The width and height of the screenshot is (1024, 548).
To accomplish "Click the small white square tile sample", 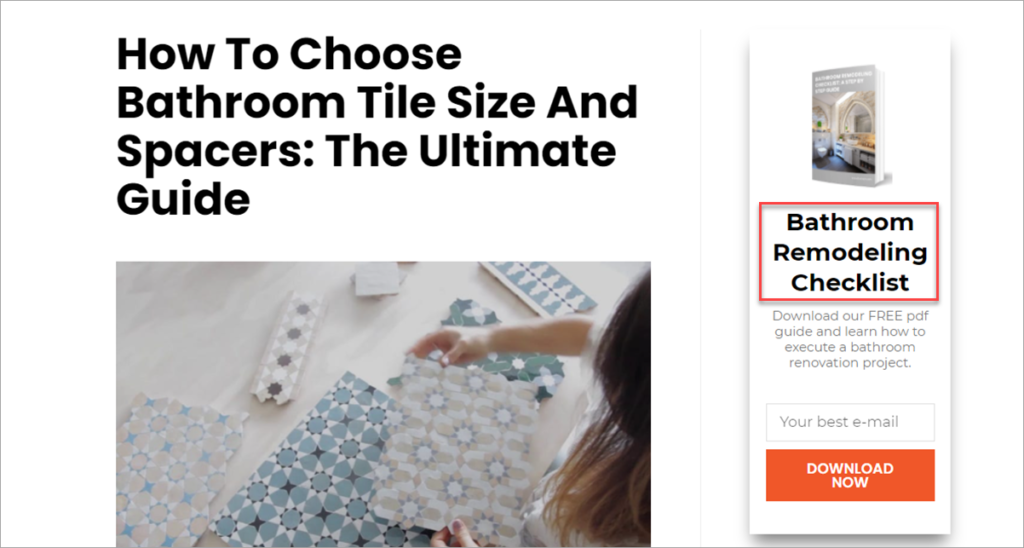I will [377, 278].
